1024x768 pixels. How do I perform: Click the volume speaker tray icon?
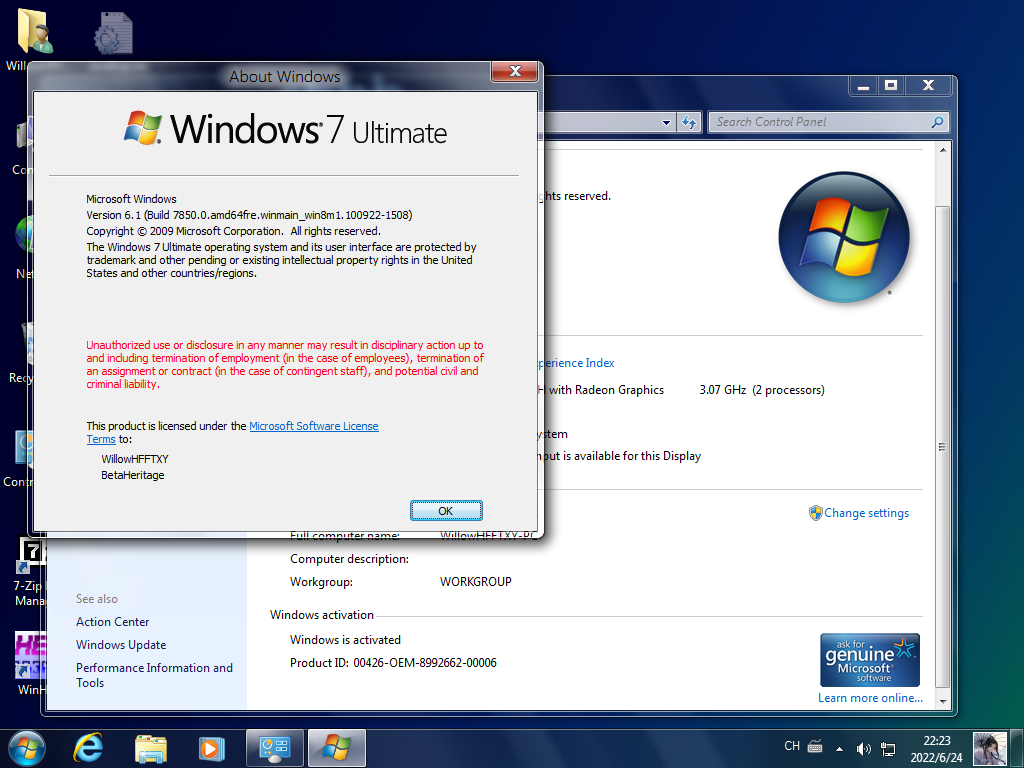pos(863,748)
